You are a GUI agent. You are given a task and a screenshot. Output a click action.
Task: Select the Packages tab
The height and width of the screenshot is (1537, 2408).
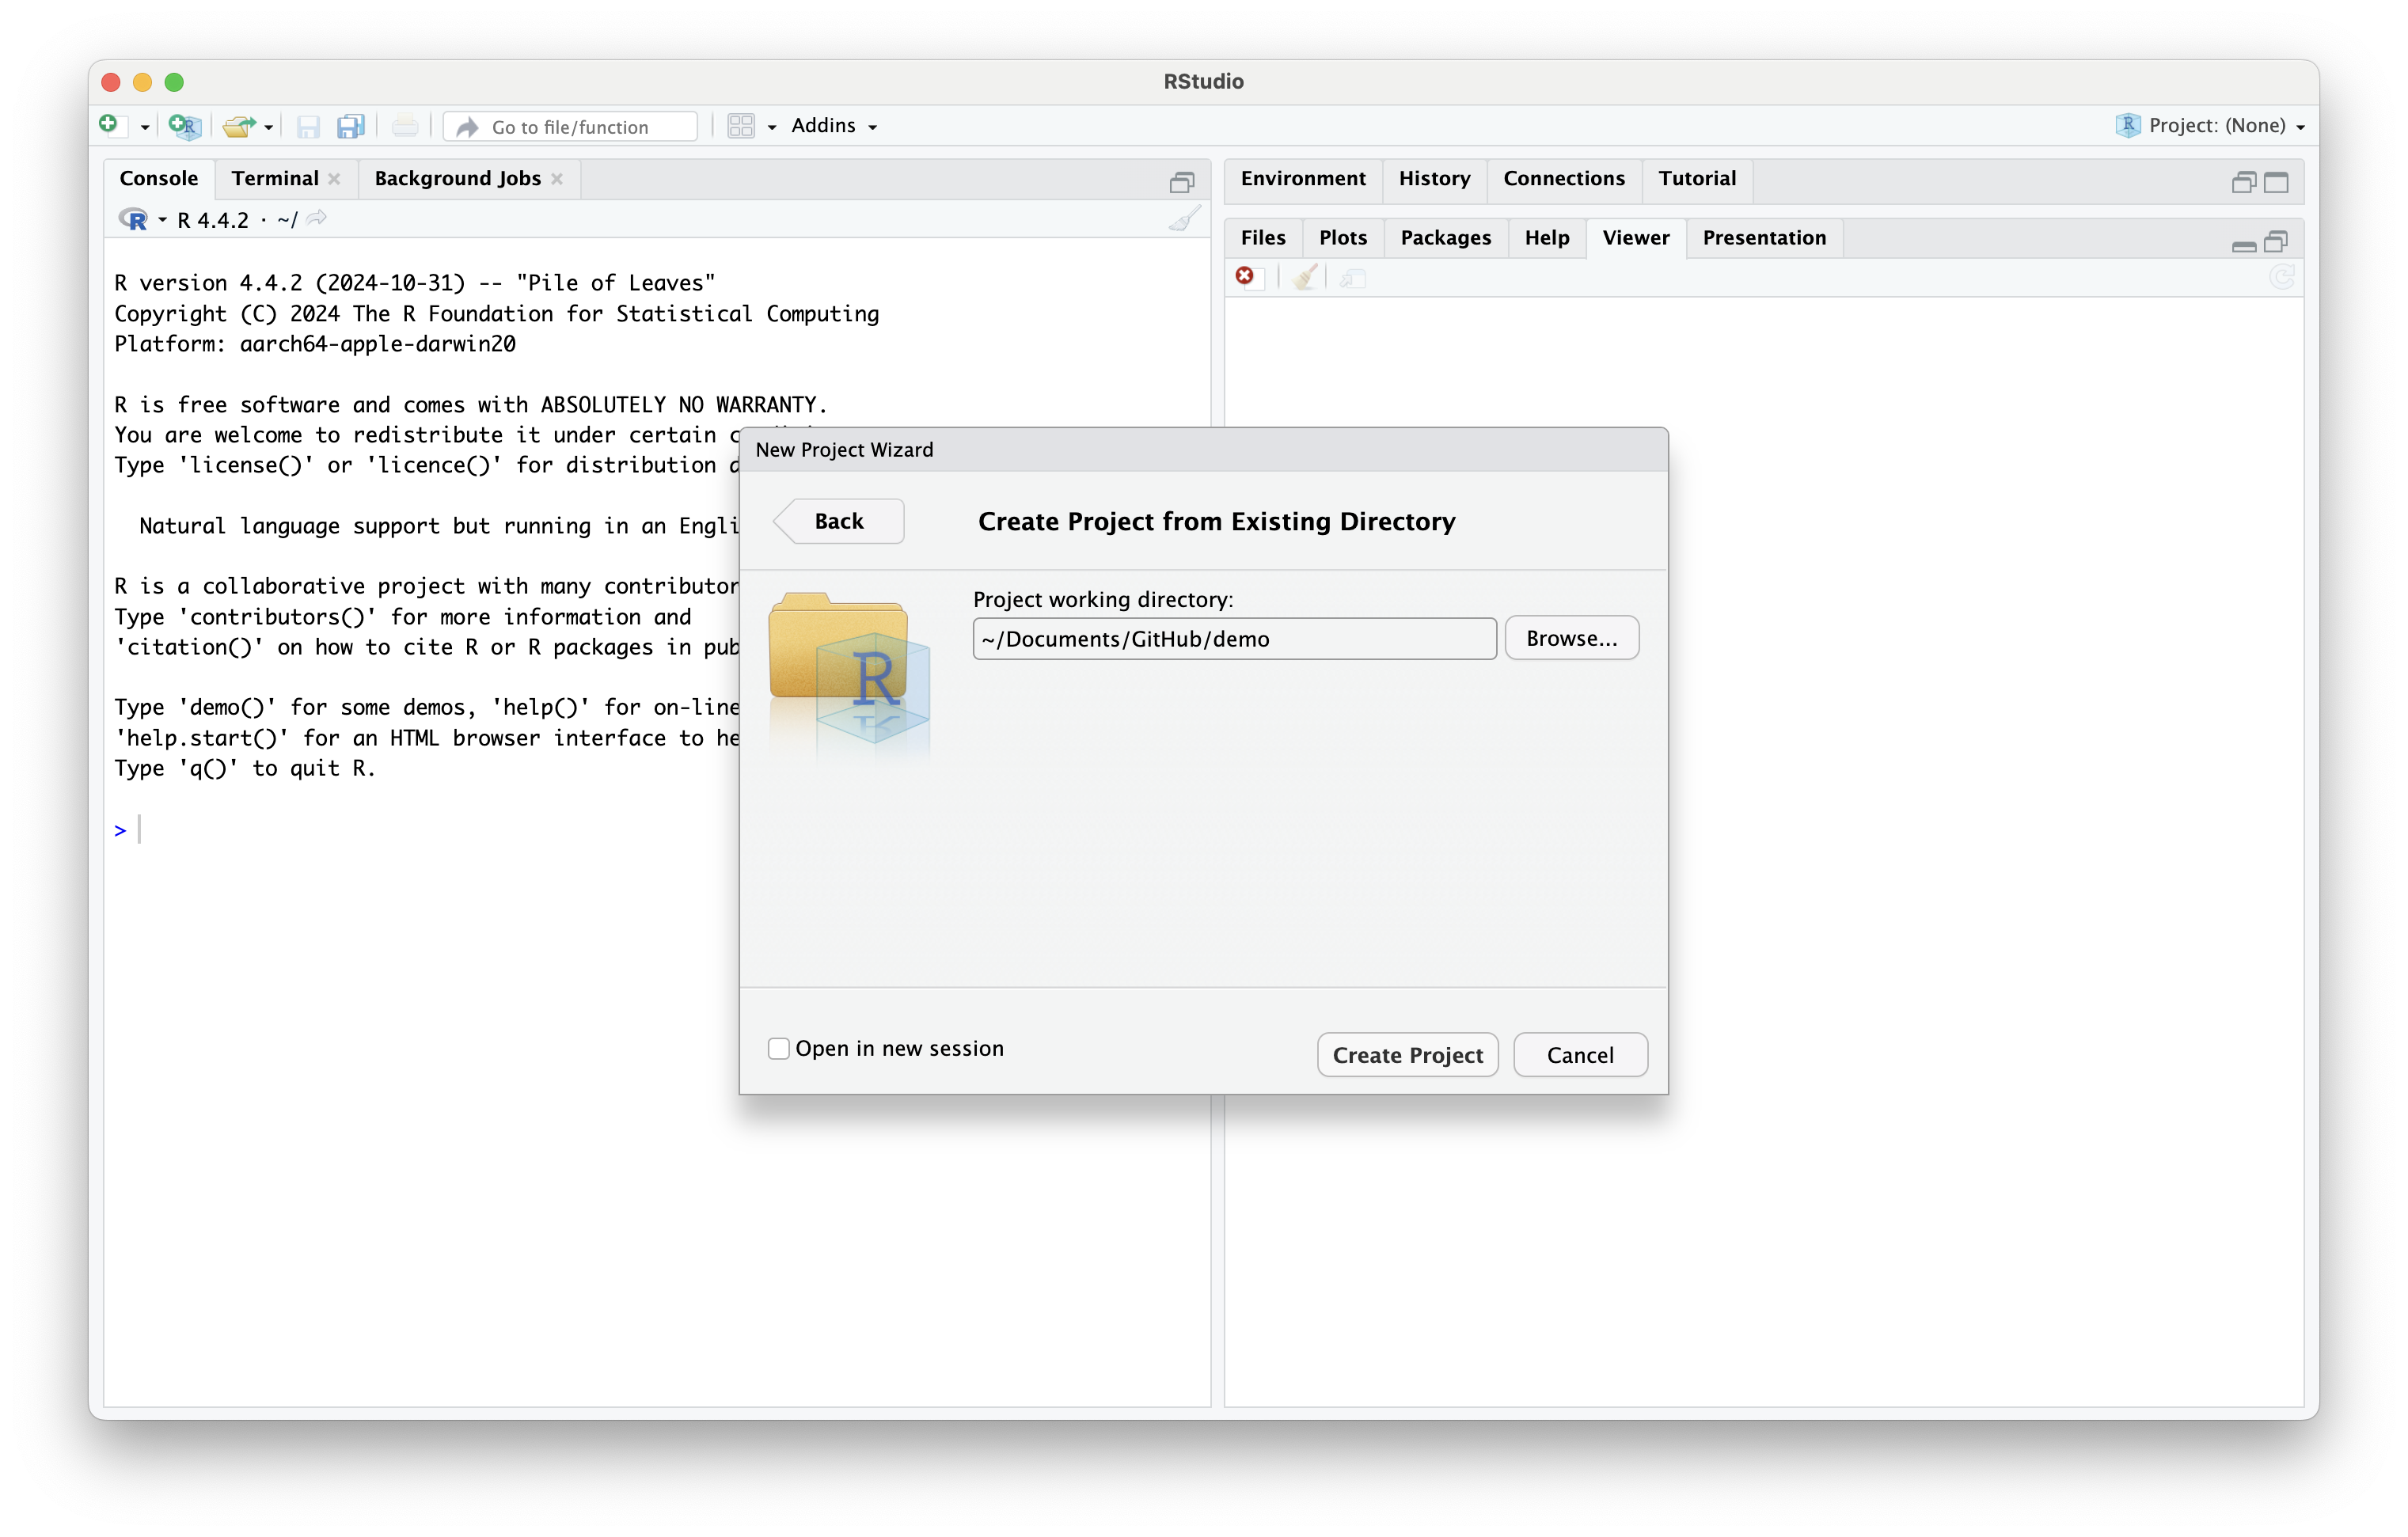[1445, 238]
